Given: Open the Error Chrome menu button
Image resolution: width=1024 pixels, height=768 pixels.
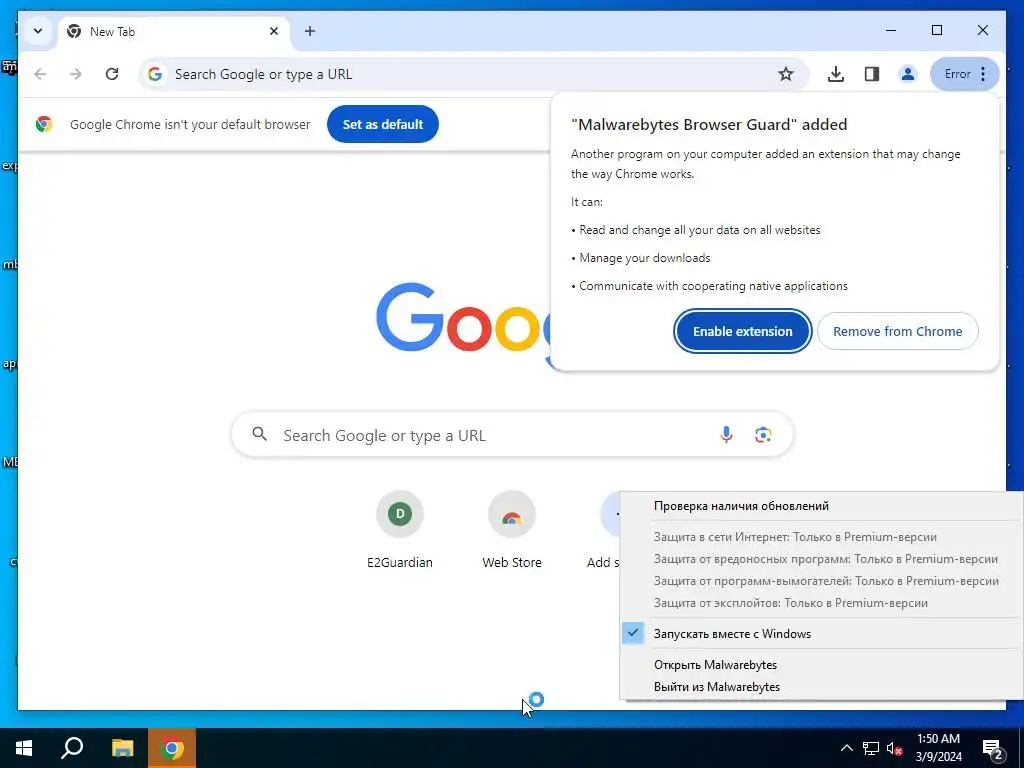Looking at the screenshot, I should pyautogui.click(x=965, y=74).
